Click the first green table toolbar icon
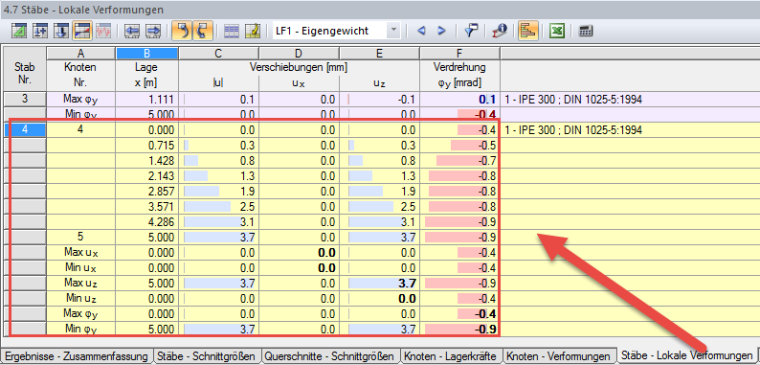Screen dimensions: 760x365 pyautogui.click(x=19, y=31)
